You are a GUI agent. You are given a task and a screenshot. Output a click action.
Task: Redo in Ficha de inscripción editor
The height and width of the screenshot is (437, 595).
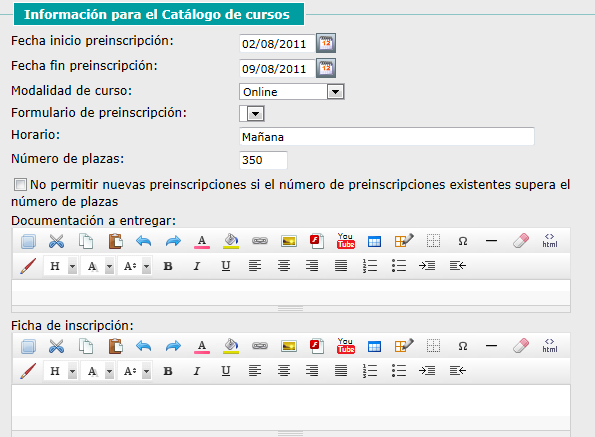point(173,346)
